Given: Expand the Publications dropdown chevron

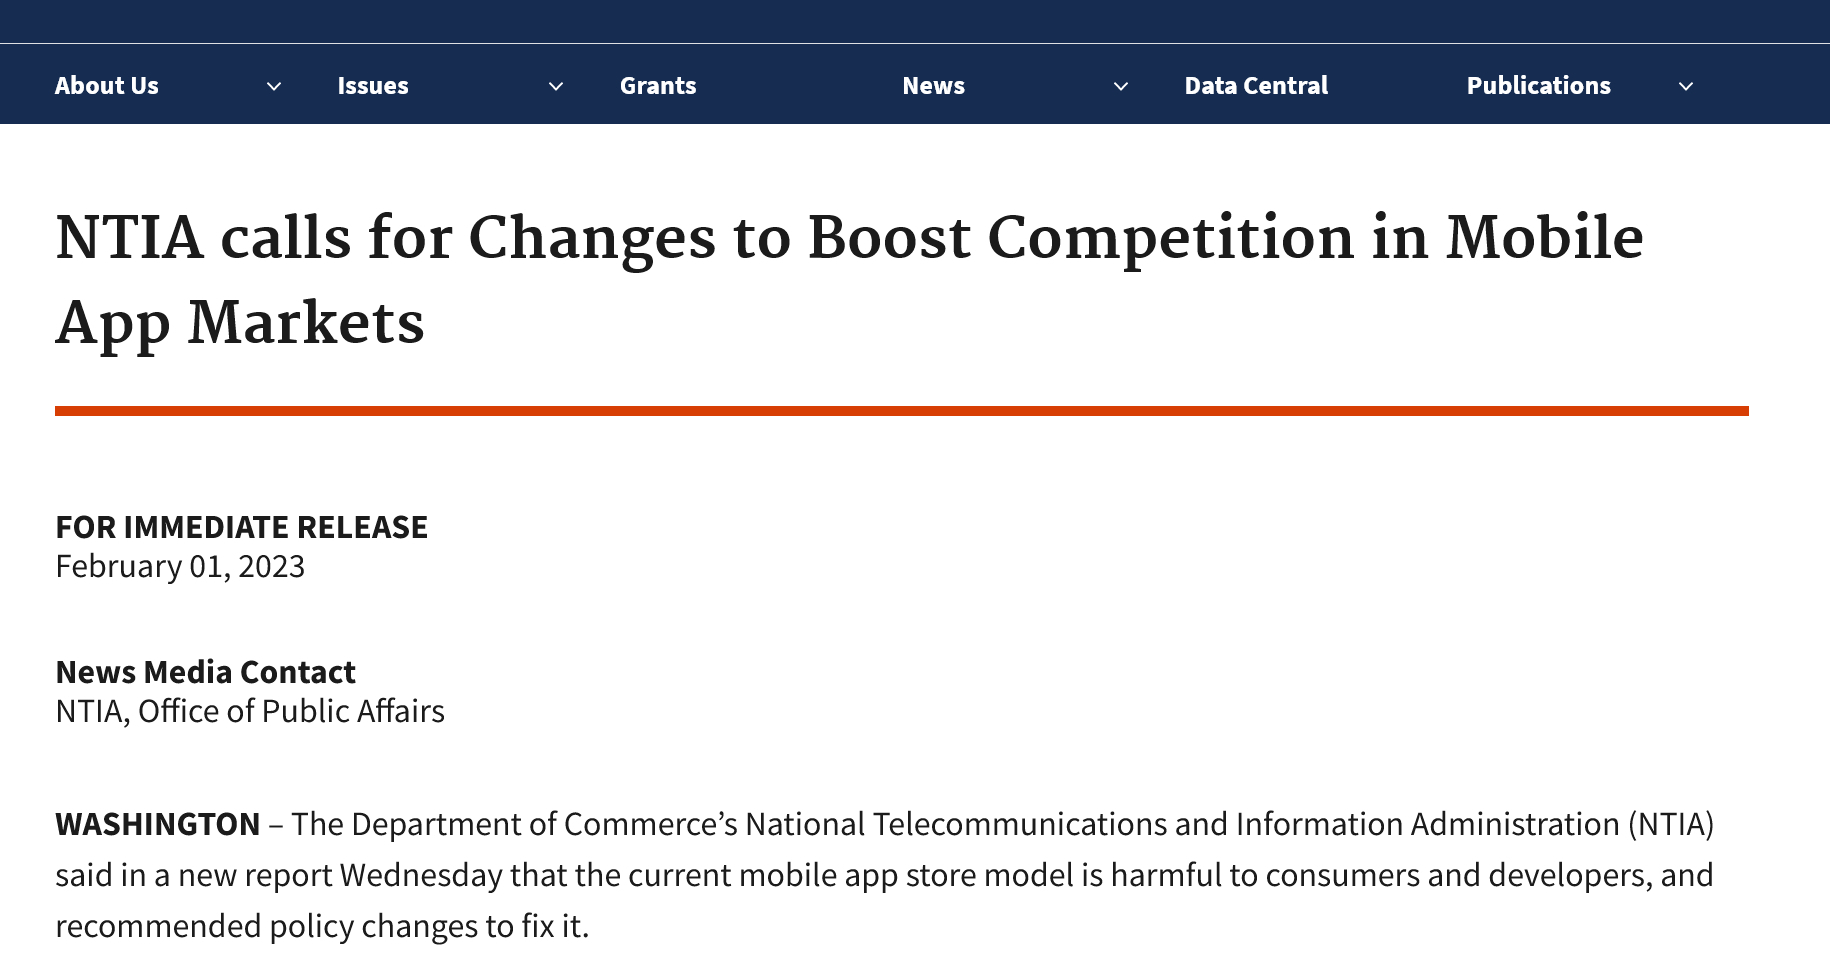Looking at the screenshot, I should [1685, 87].
